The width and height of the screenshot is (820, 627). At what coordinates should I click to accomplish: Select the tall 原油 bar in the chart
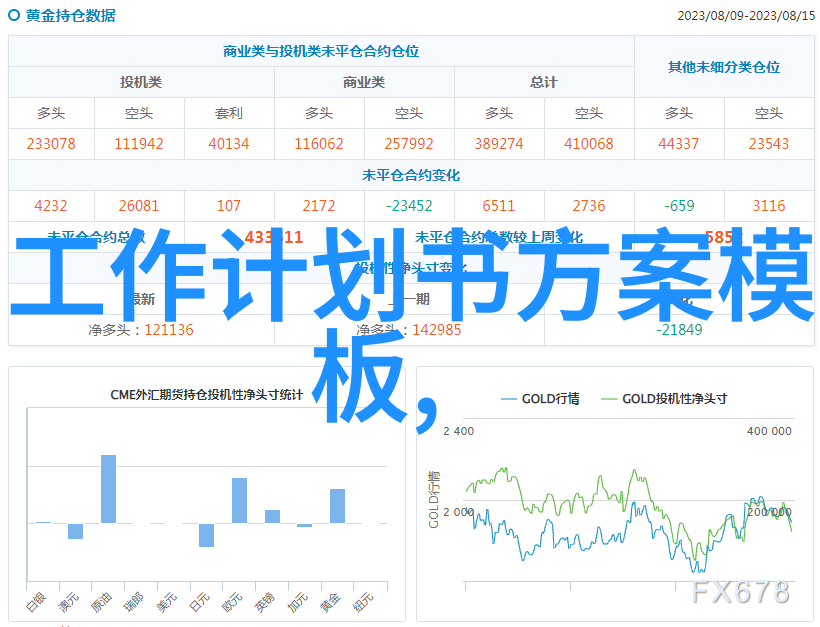pos(108,489)
